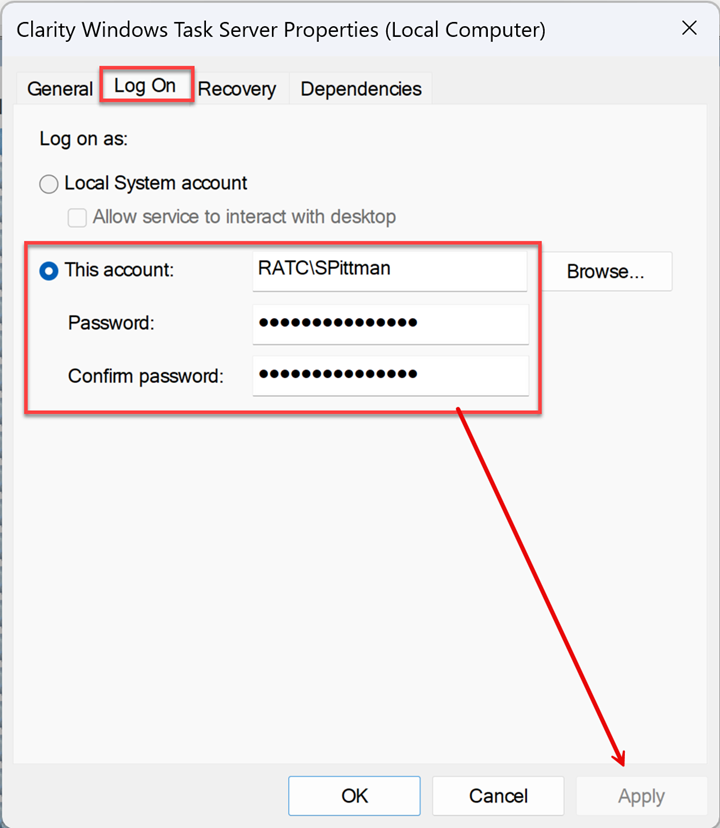Focus the Password input field
This screenshot has width=720, height=828.
click(x=389, y=323)
